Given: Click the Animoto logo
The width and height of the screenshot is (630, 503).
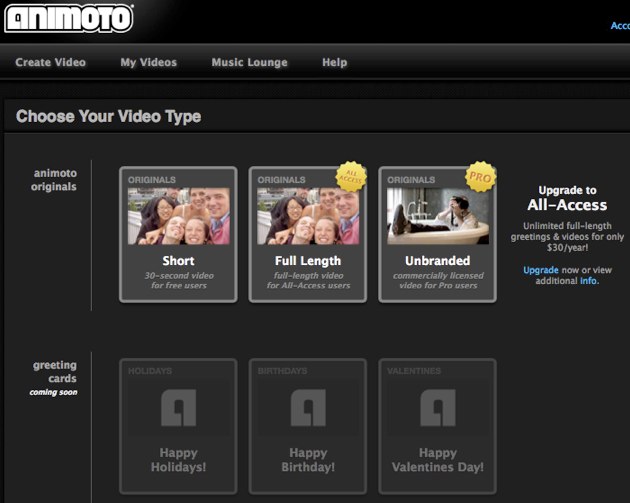Looking at the screenshot, I should [68, 18].
